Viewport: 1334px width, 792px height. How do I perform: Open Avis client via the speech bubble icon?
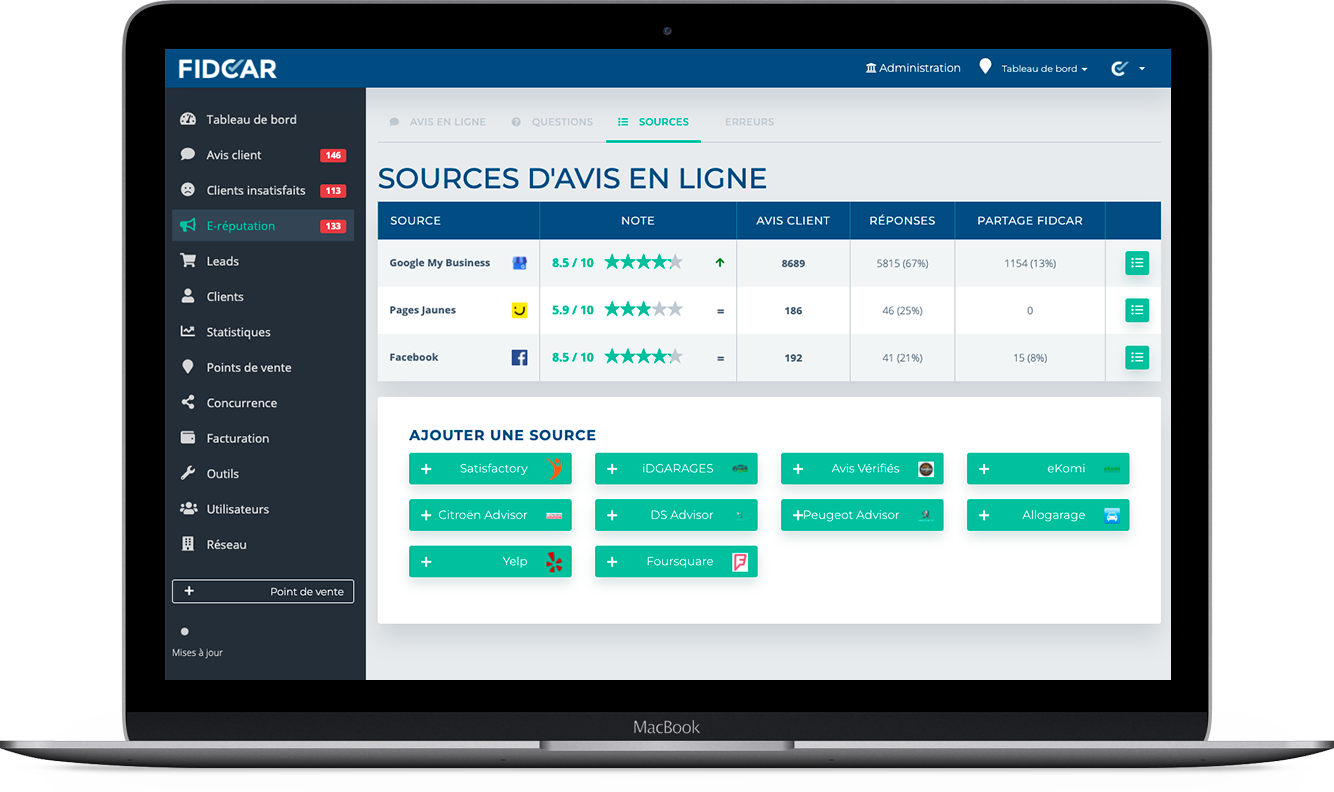(188, 154)
